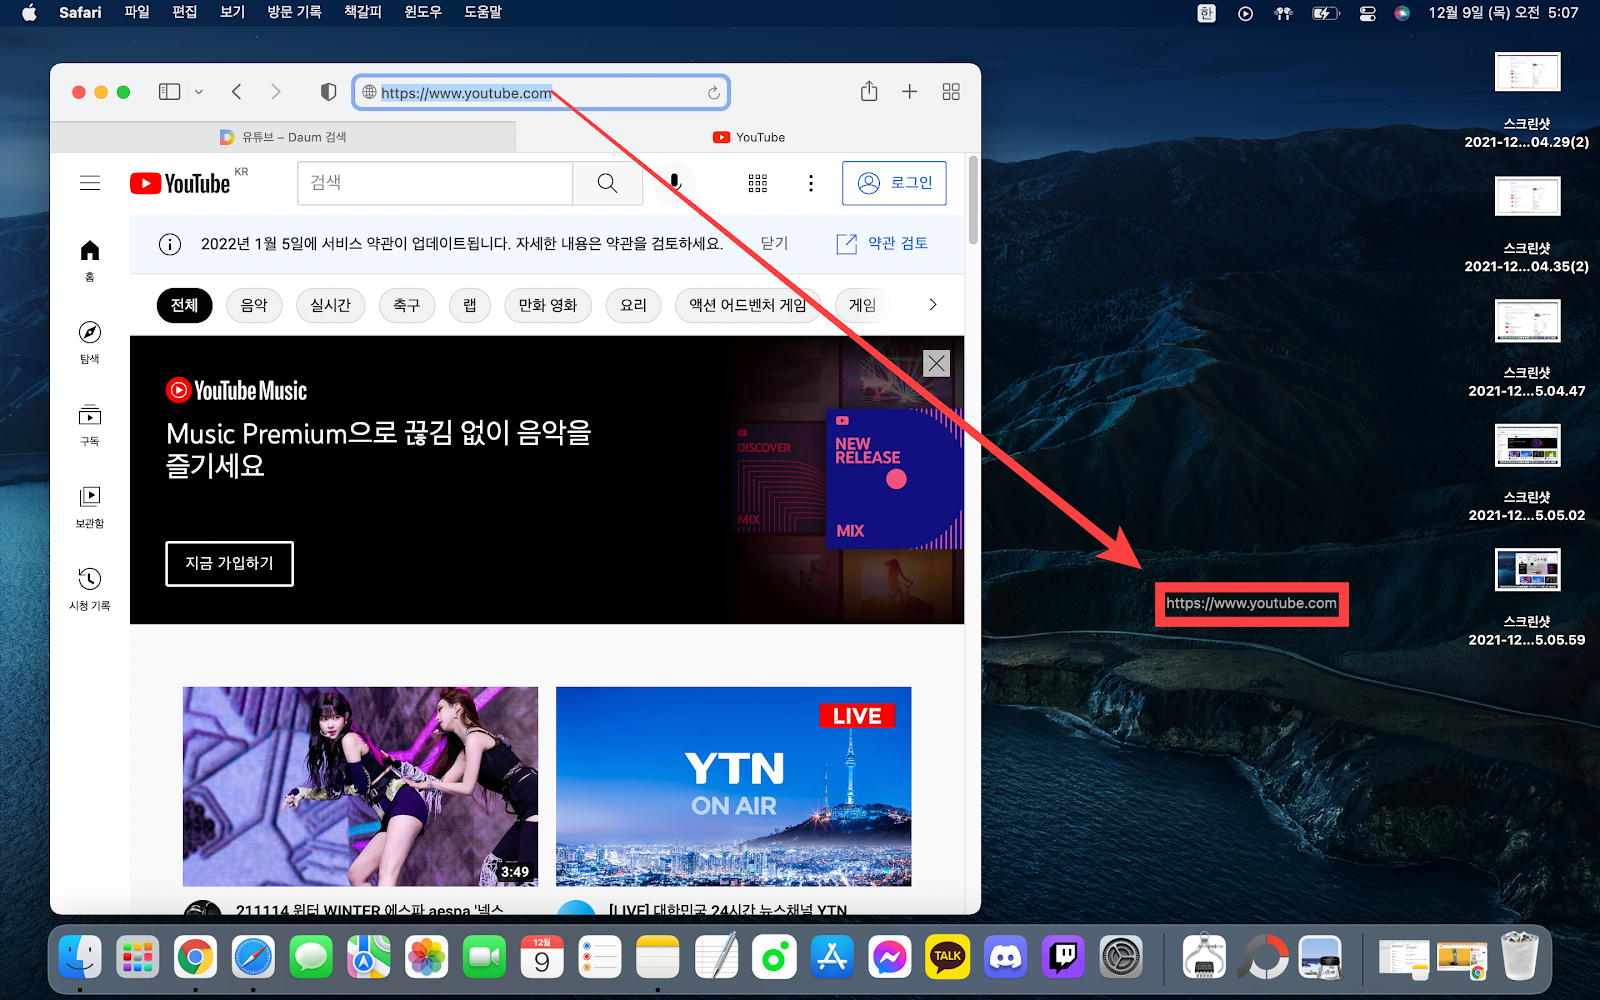Show the tab overview grid
The image size is (1600, 1000).
pos(951,92)
